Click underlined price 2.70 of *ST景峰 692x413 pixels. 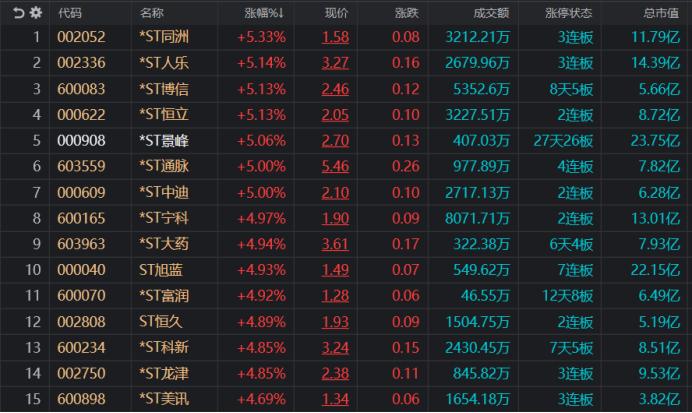[336, 140]
